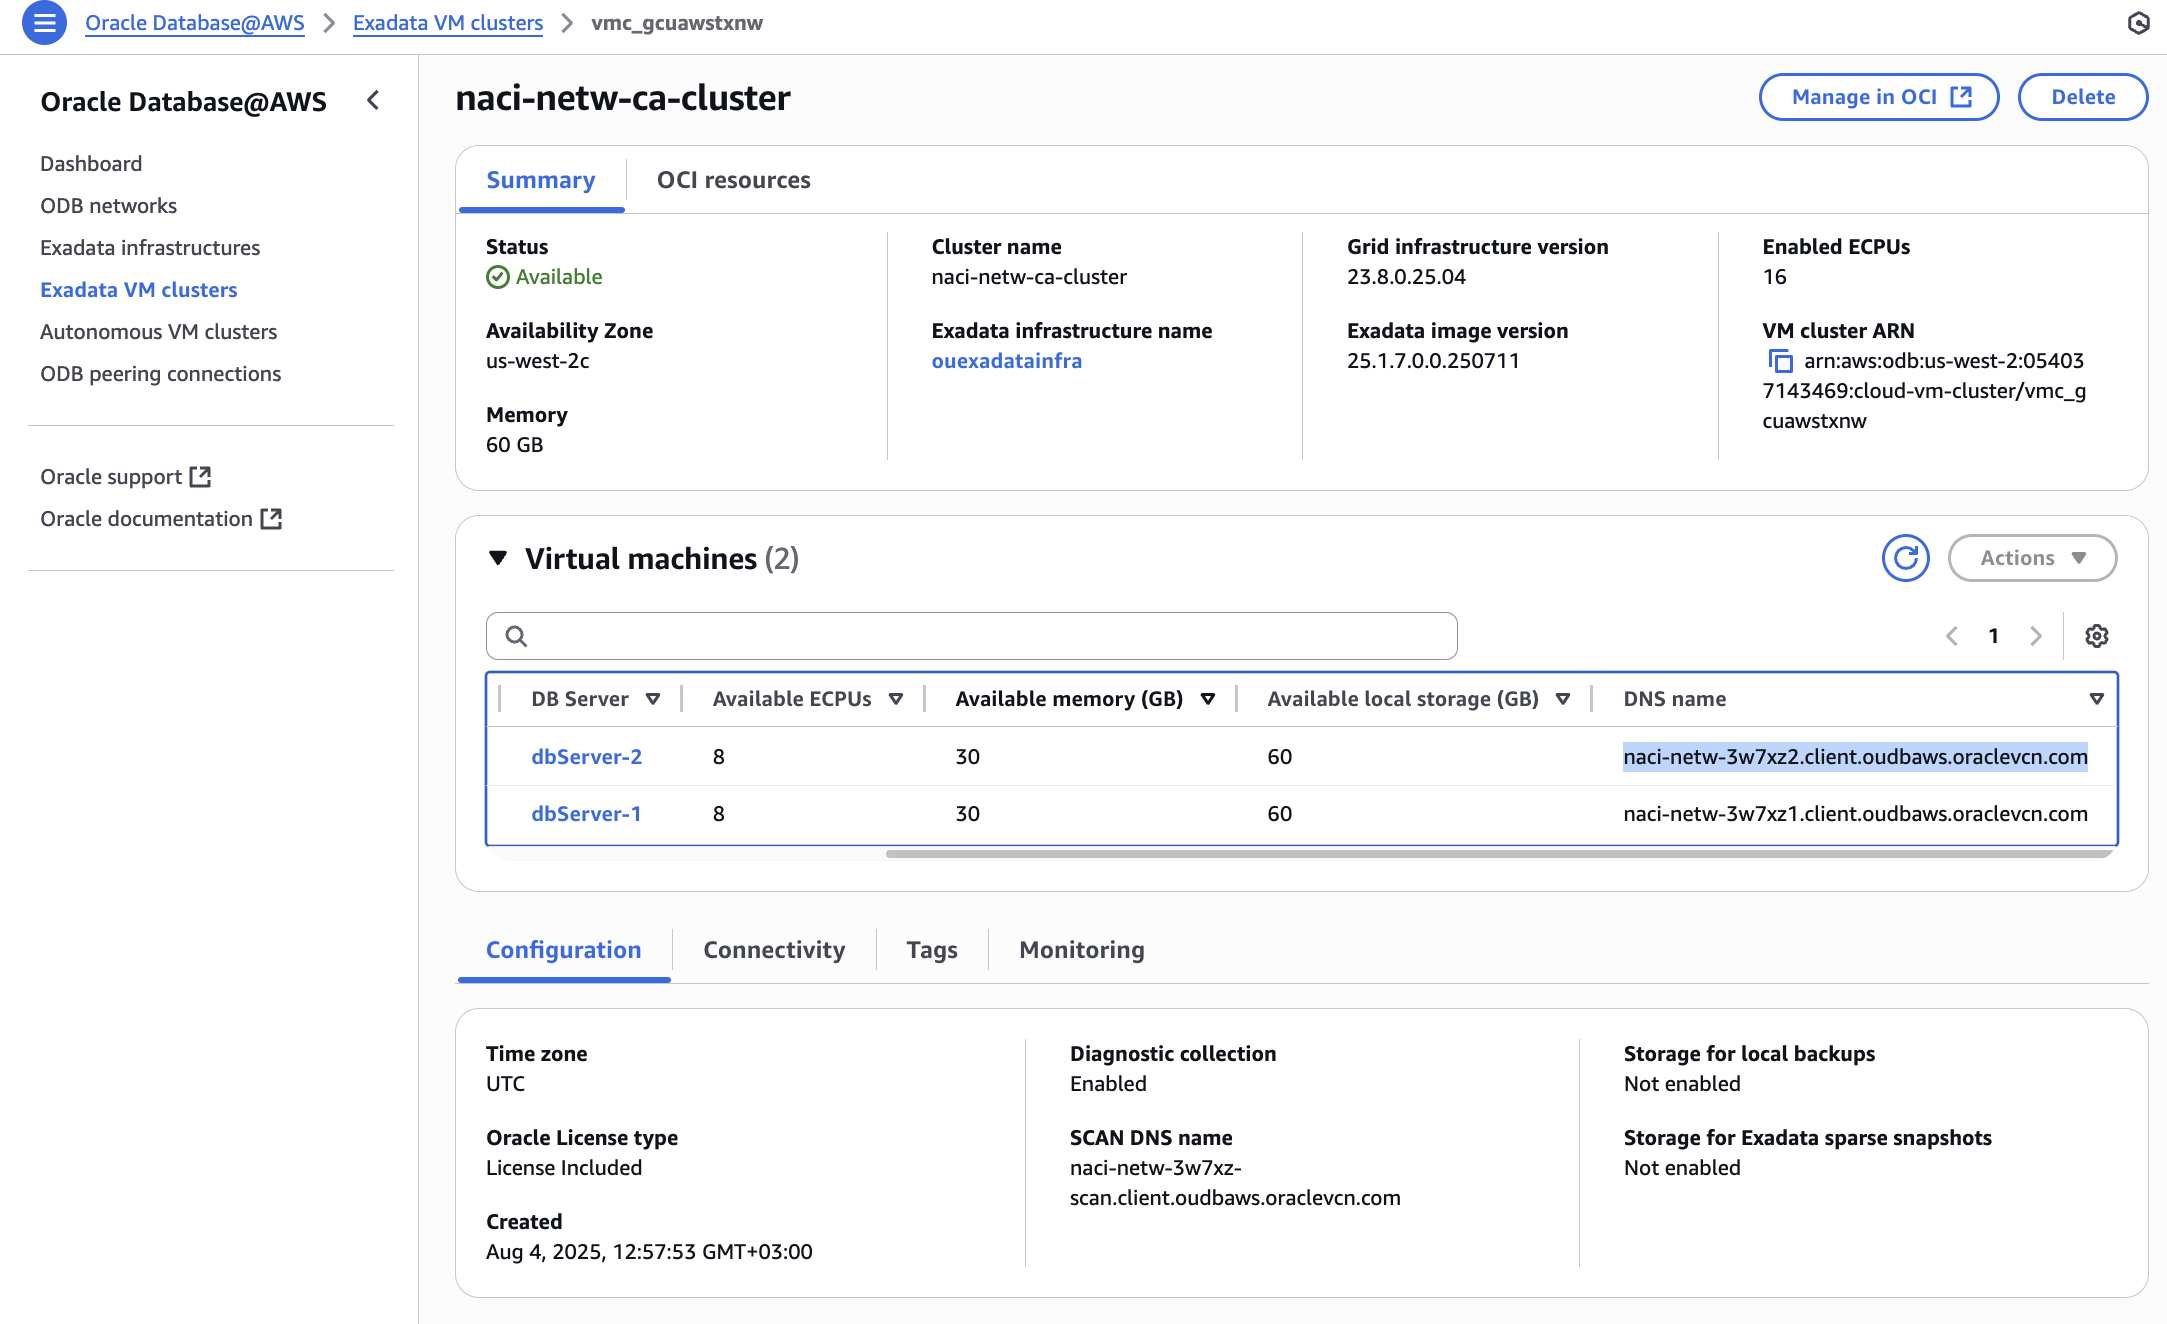Collapse the Oracle Database@AWS side panel

[373, 100]
